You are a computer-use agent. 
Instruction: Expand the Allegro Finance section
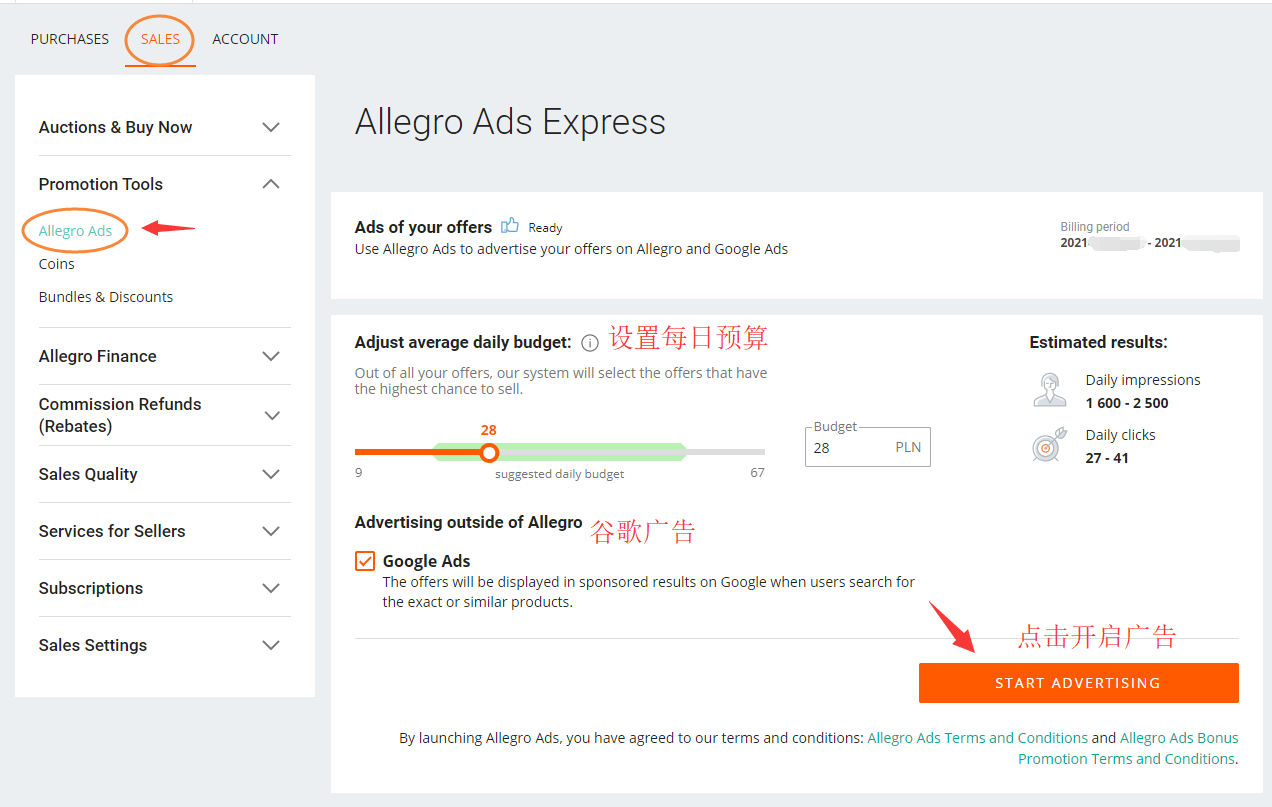(x=270, y=356)
